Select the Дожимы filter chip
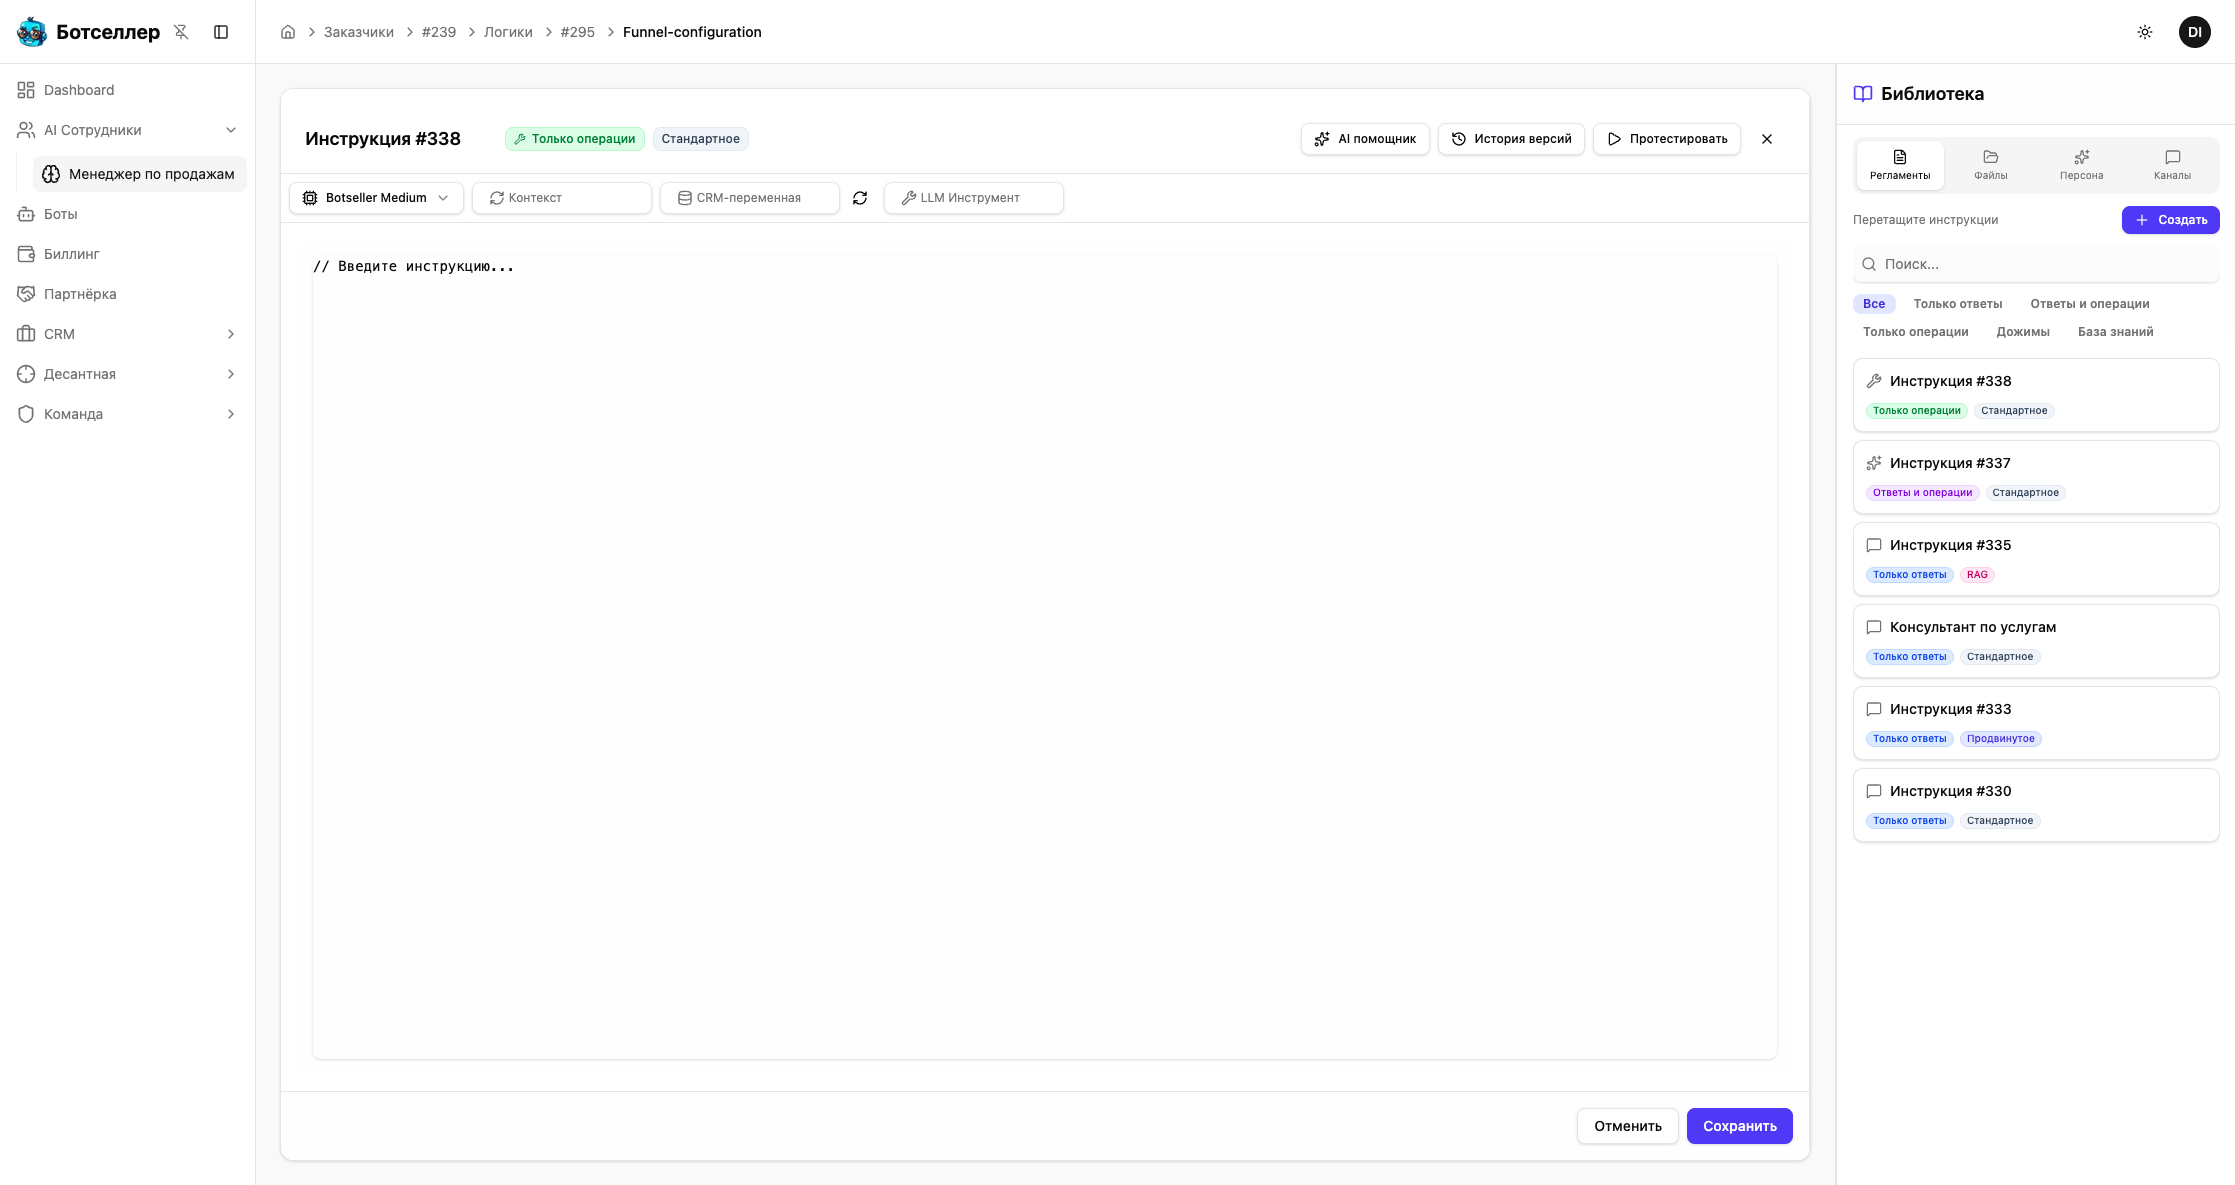Screen dimensions: 2235x1185 coord(2022,332)
